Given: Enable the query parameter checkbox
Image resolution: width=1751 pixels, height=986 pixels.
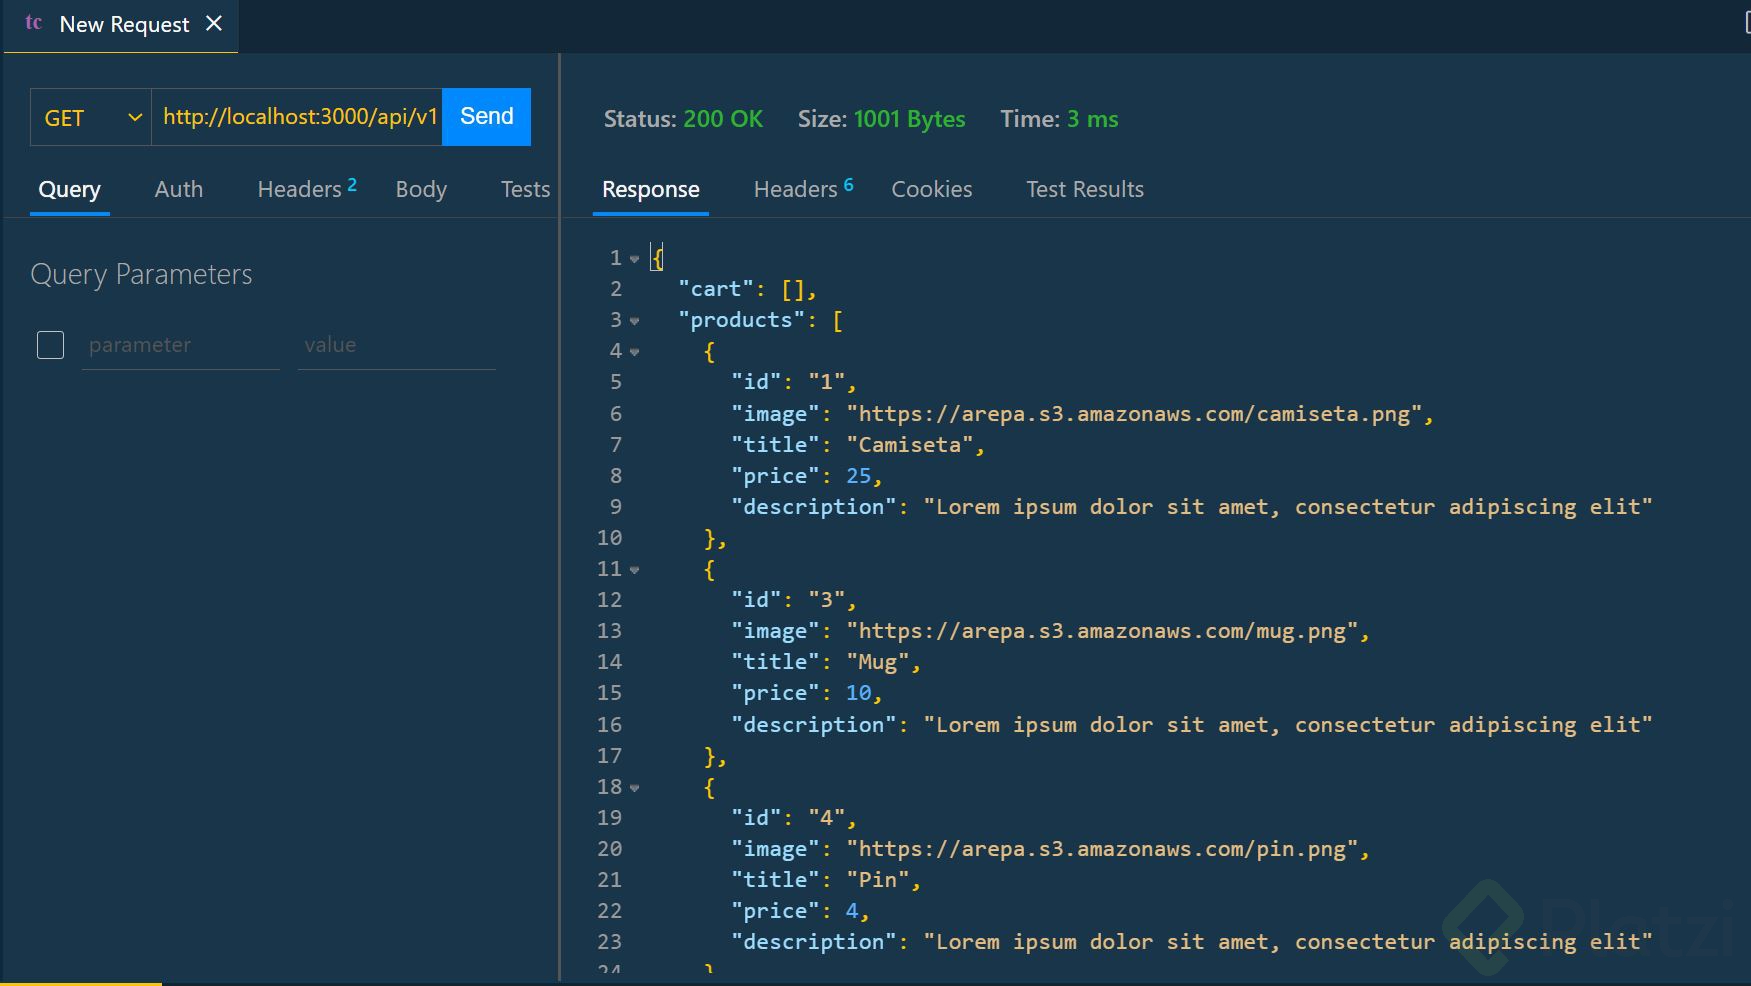Looking at the screenshot, I should point(50,345).
